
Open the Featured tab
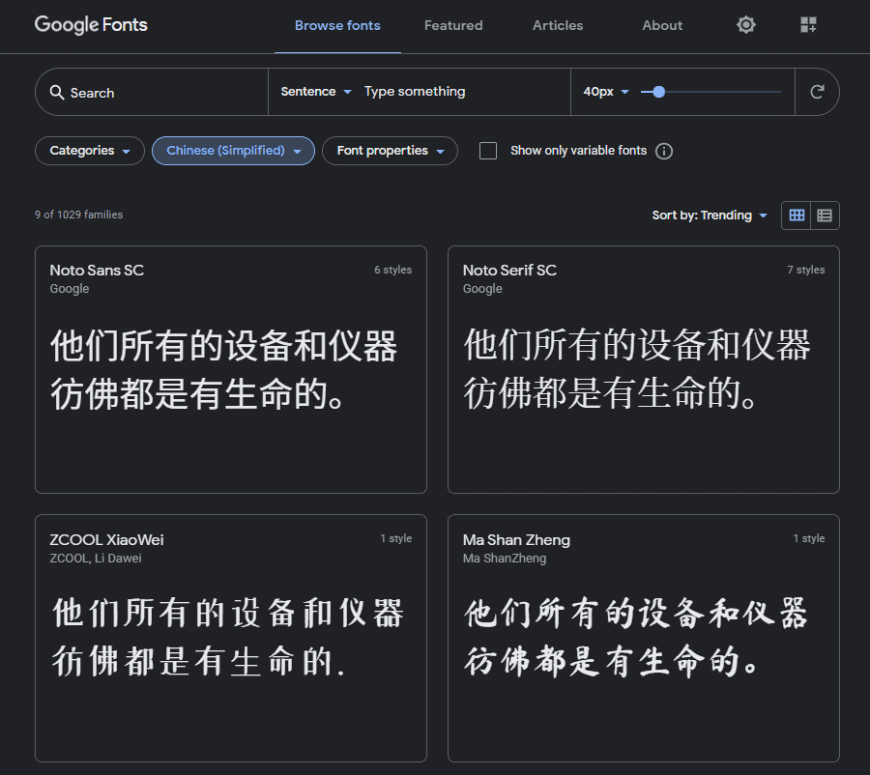(453, 26)
